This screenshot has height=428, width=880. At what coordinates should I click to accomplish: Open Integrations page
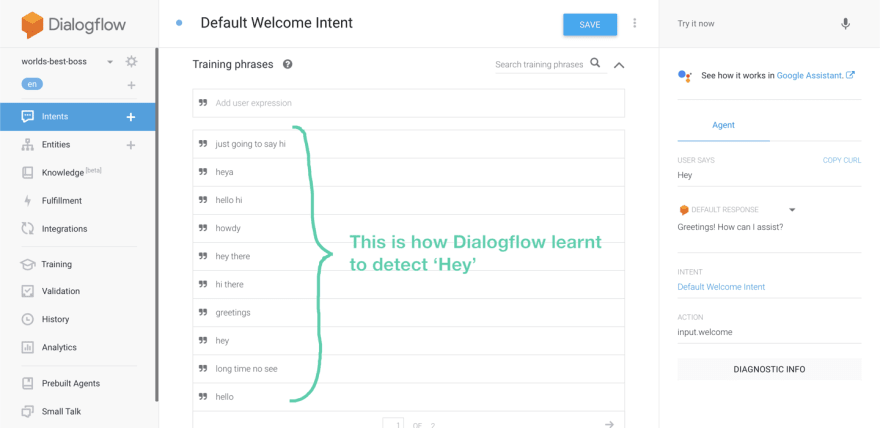click(65, 229)
